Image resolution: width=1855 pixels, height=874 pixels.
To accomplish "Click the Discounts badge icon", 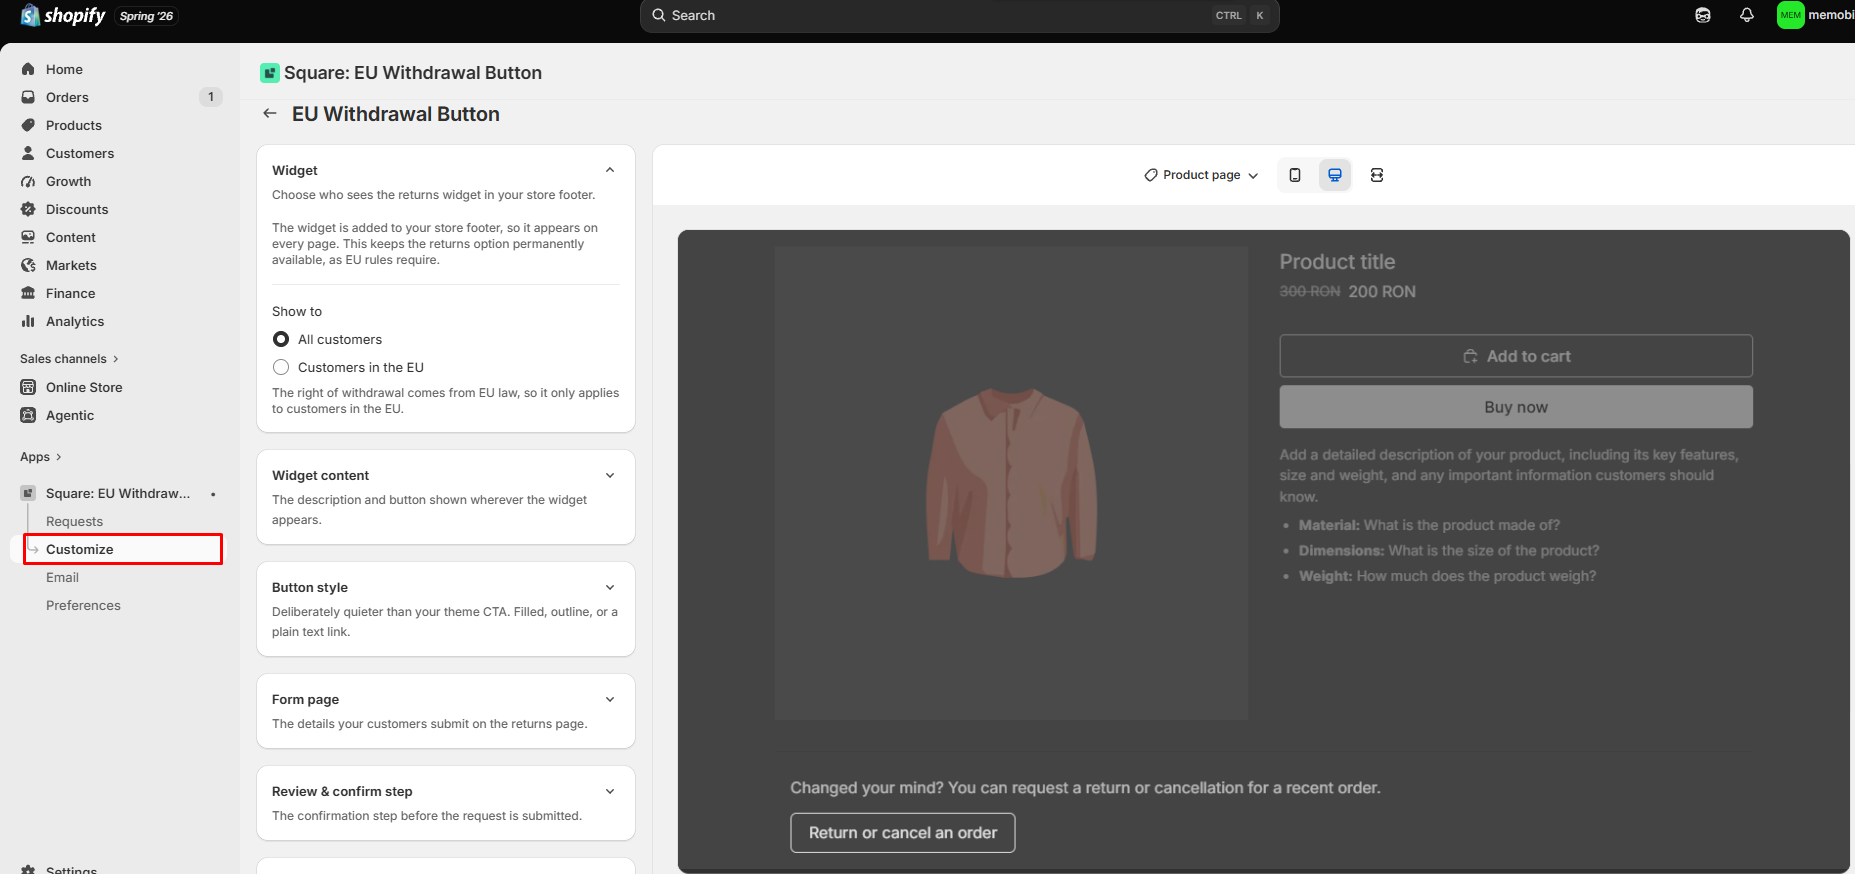I will point(28,209).
